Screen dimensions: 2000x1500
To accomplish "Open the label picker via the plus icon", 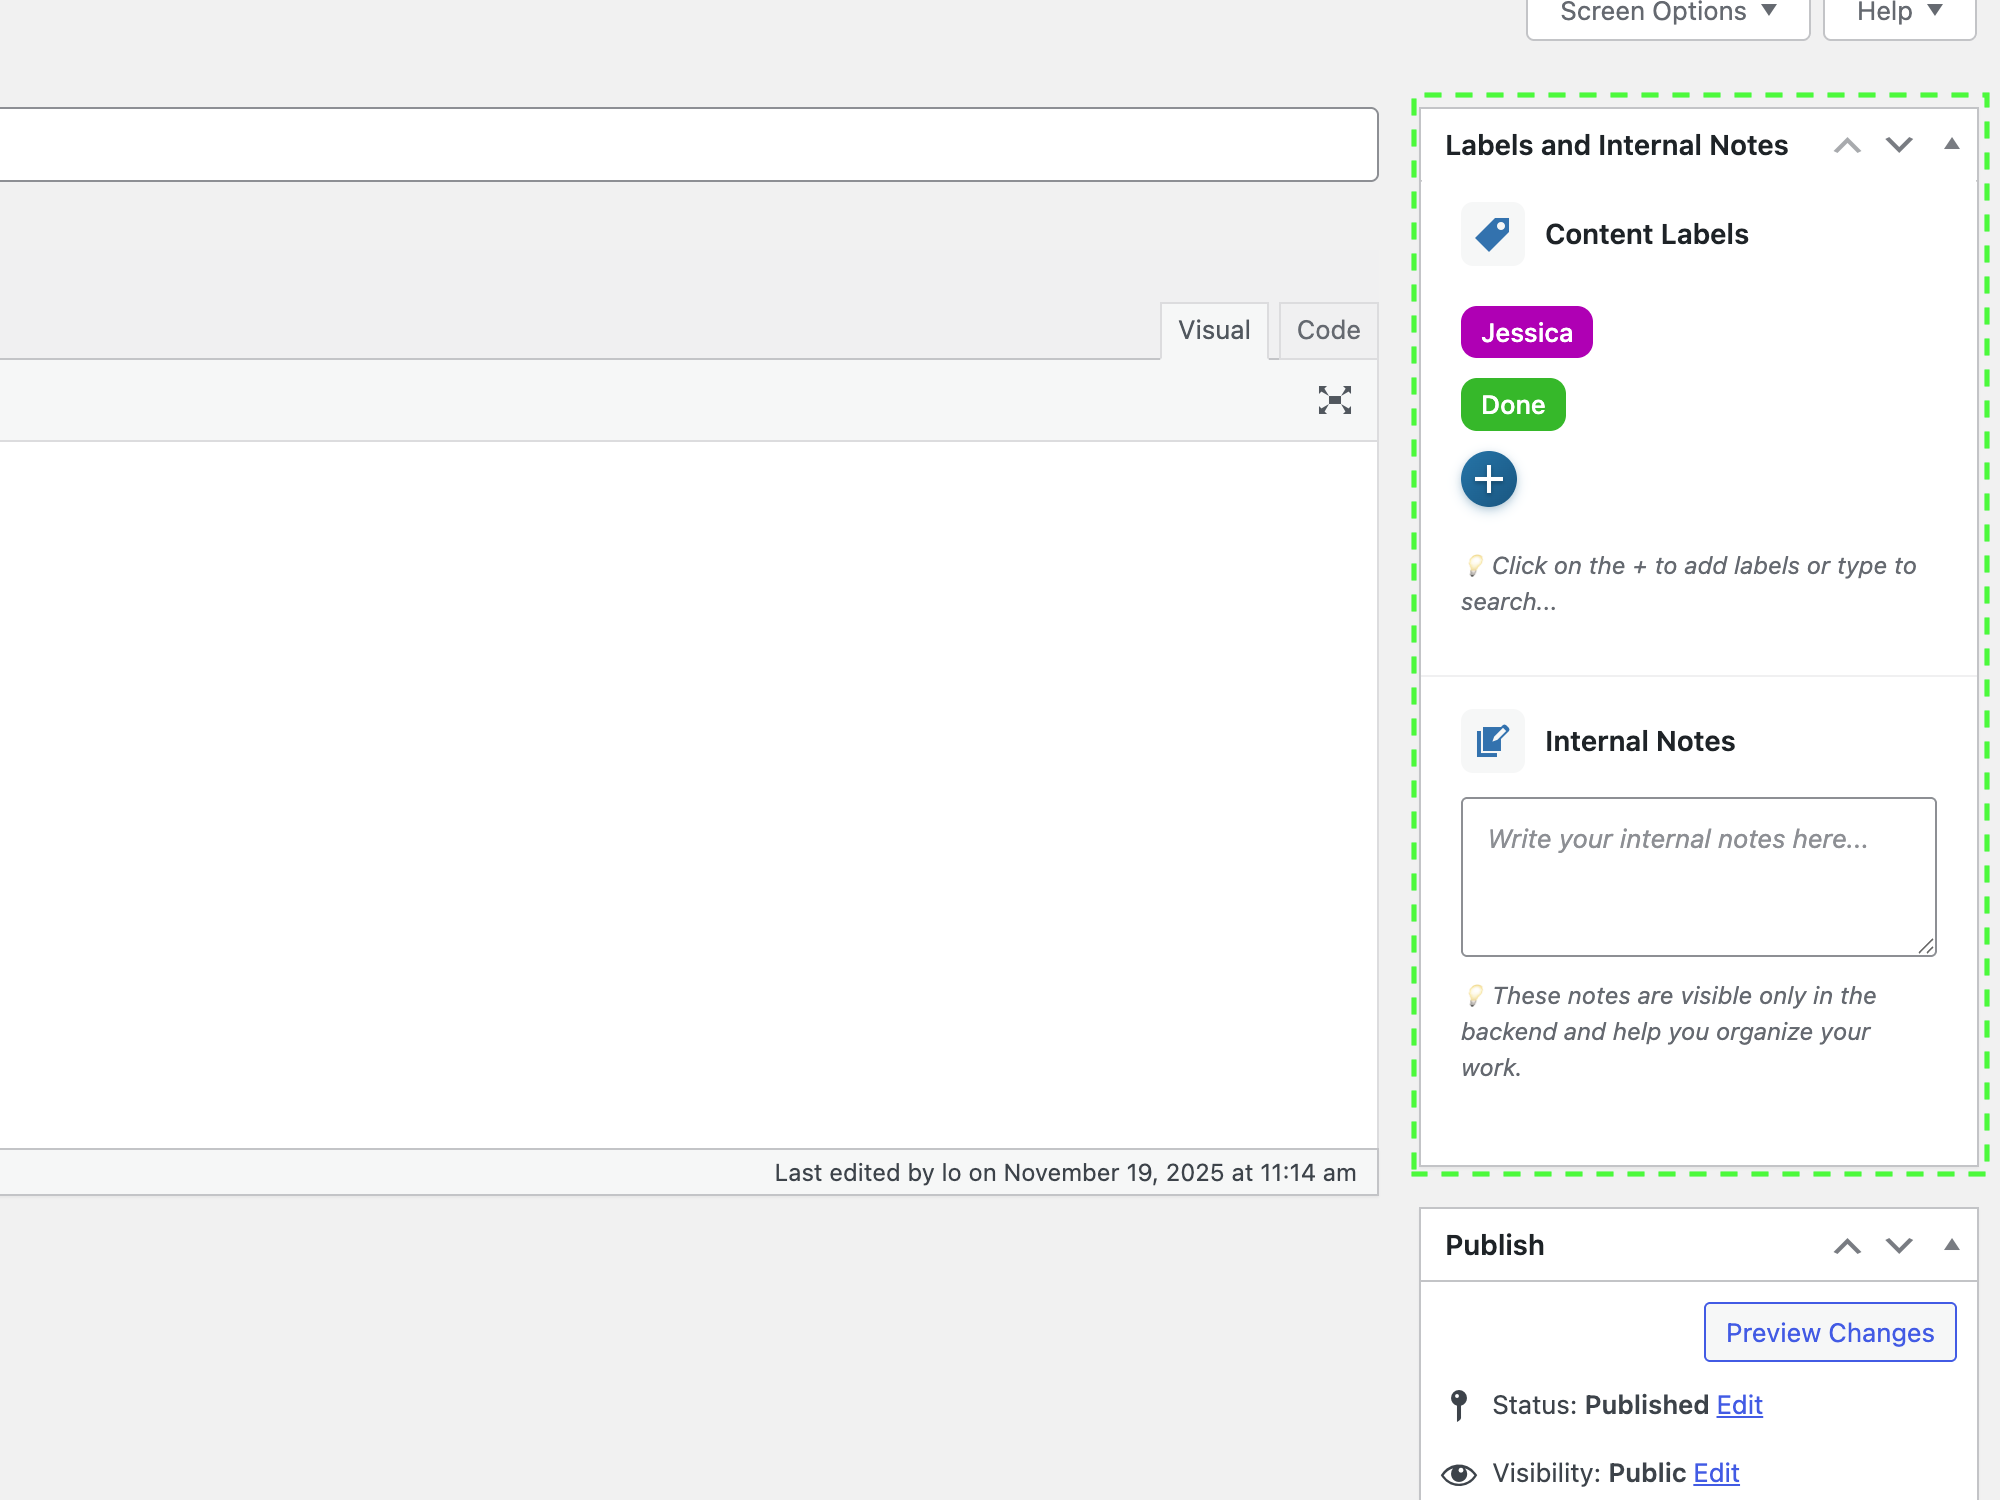I will [1489, 479].
